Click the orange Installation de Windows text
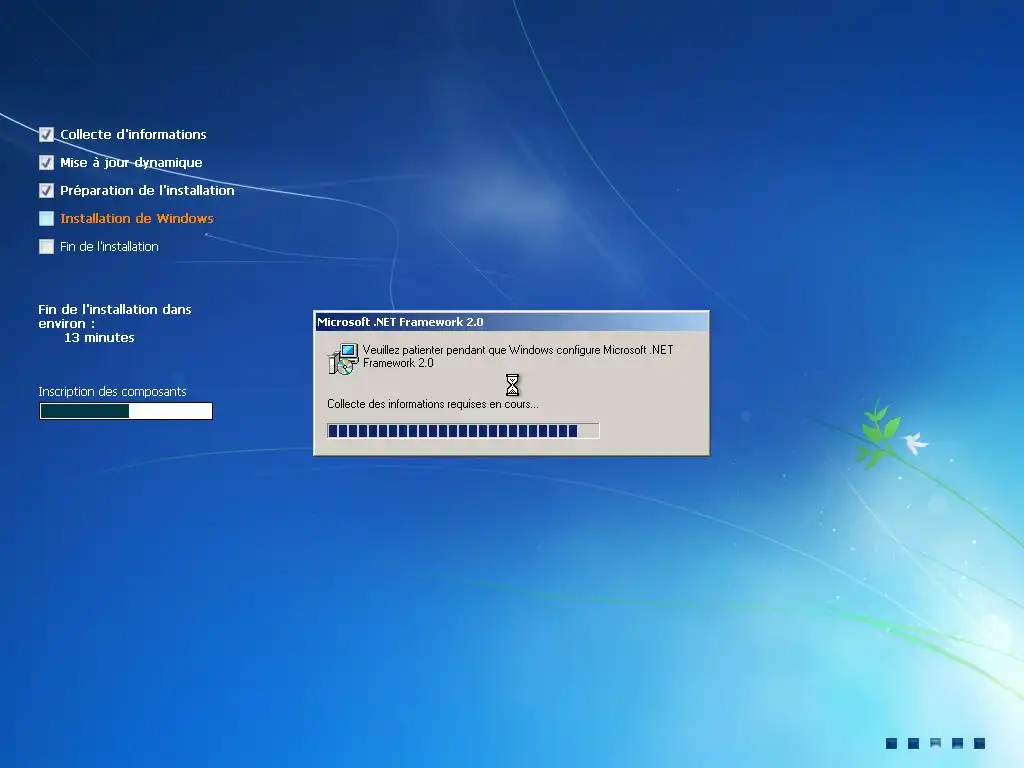 click(x=136, y=218)
